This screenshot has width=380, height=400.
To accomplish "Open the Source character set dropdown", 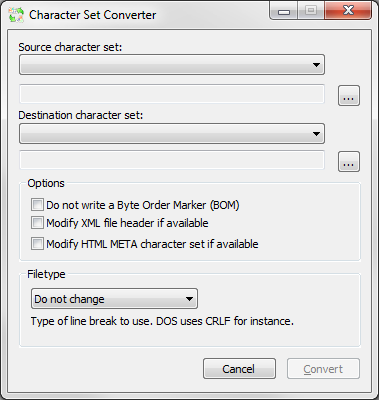I will pyautogui.click(x=172, y=65).
